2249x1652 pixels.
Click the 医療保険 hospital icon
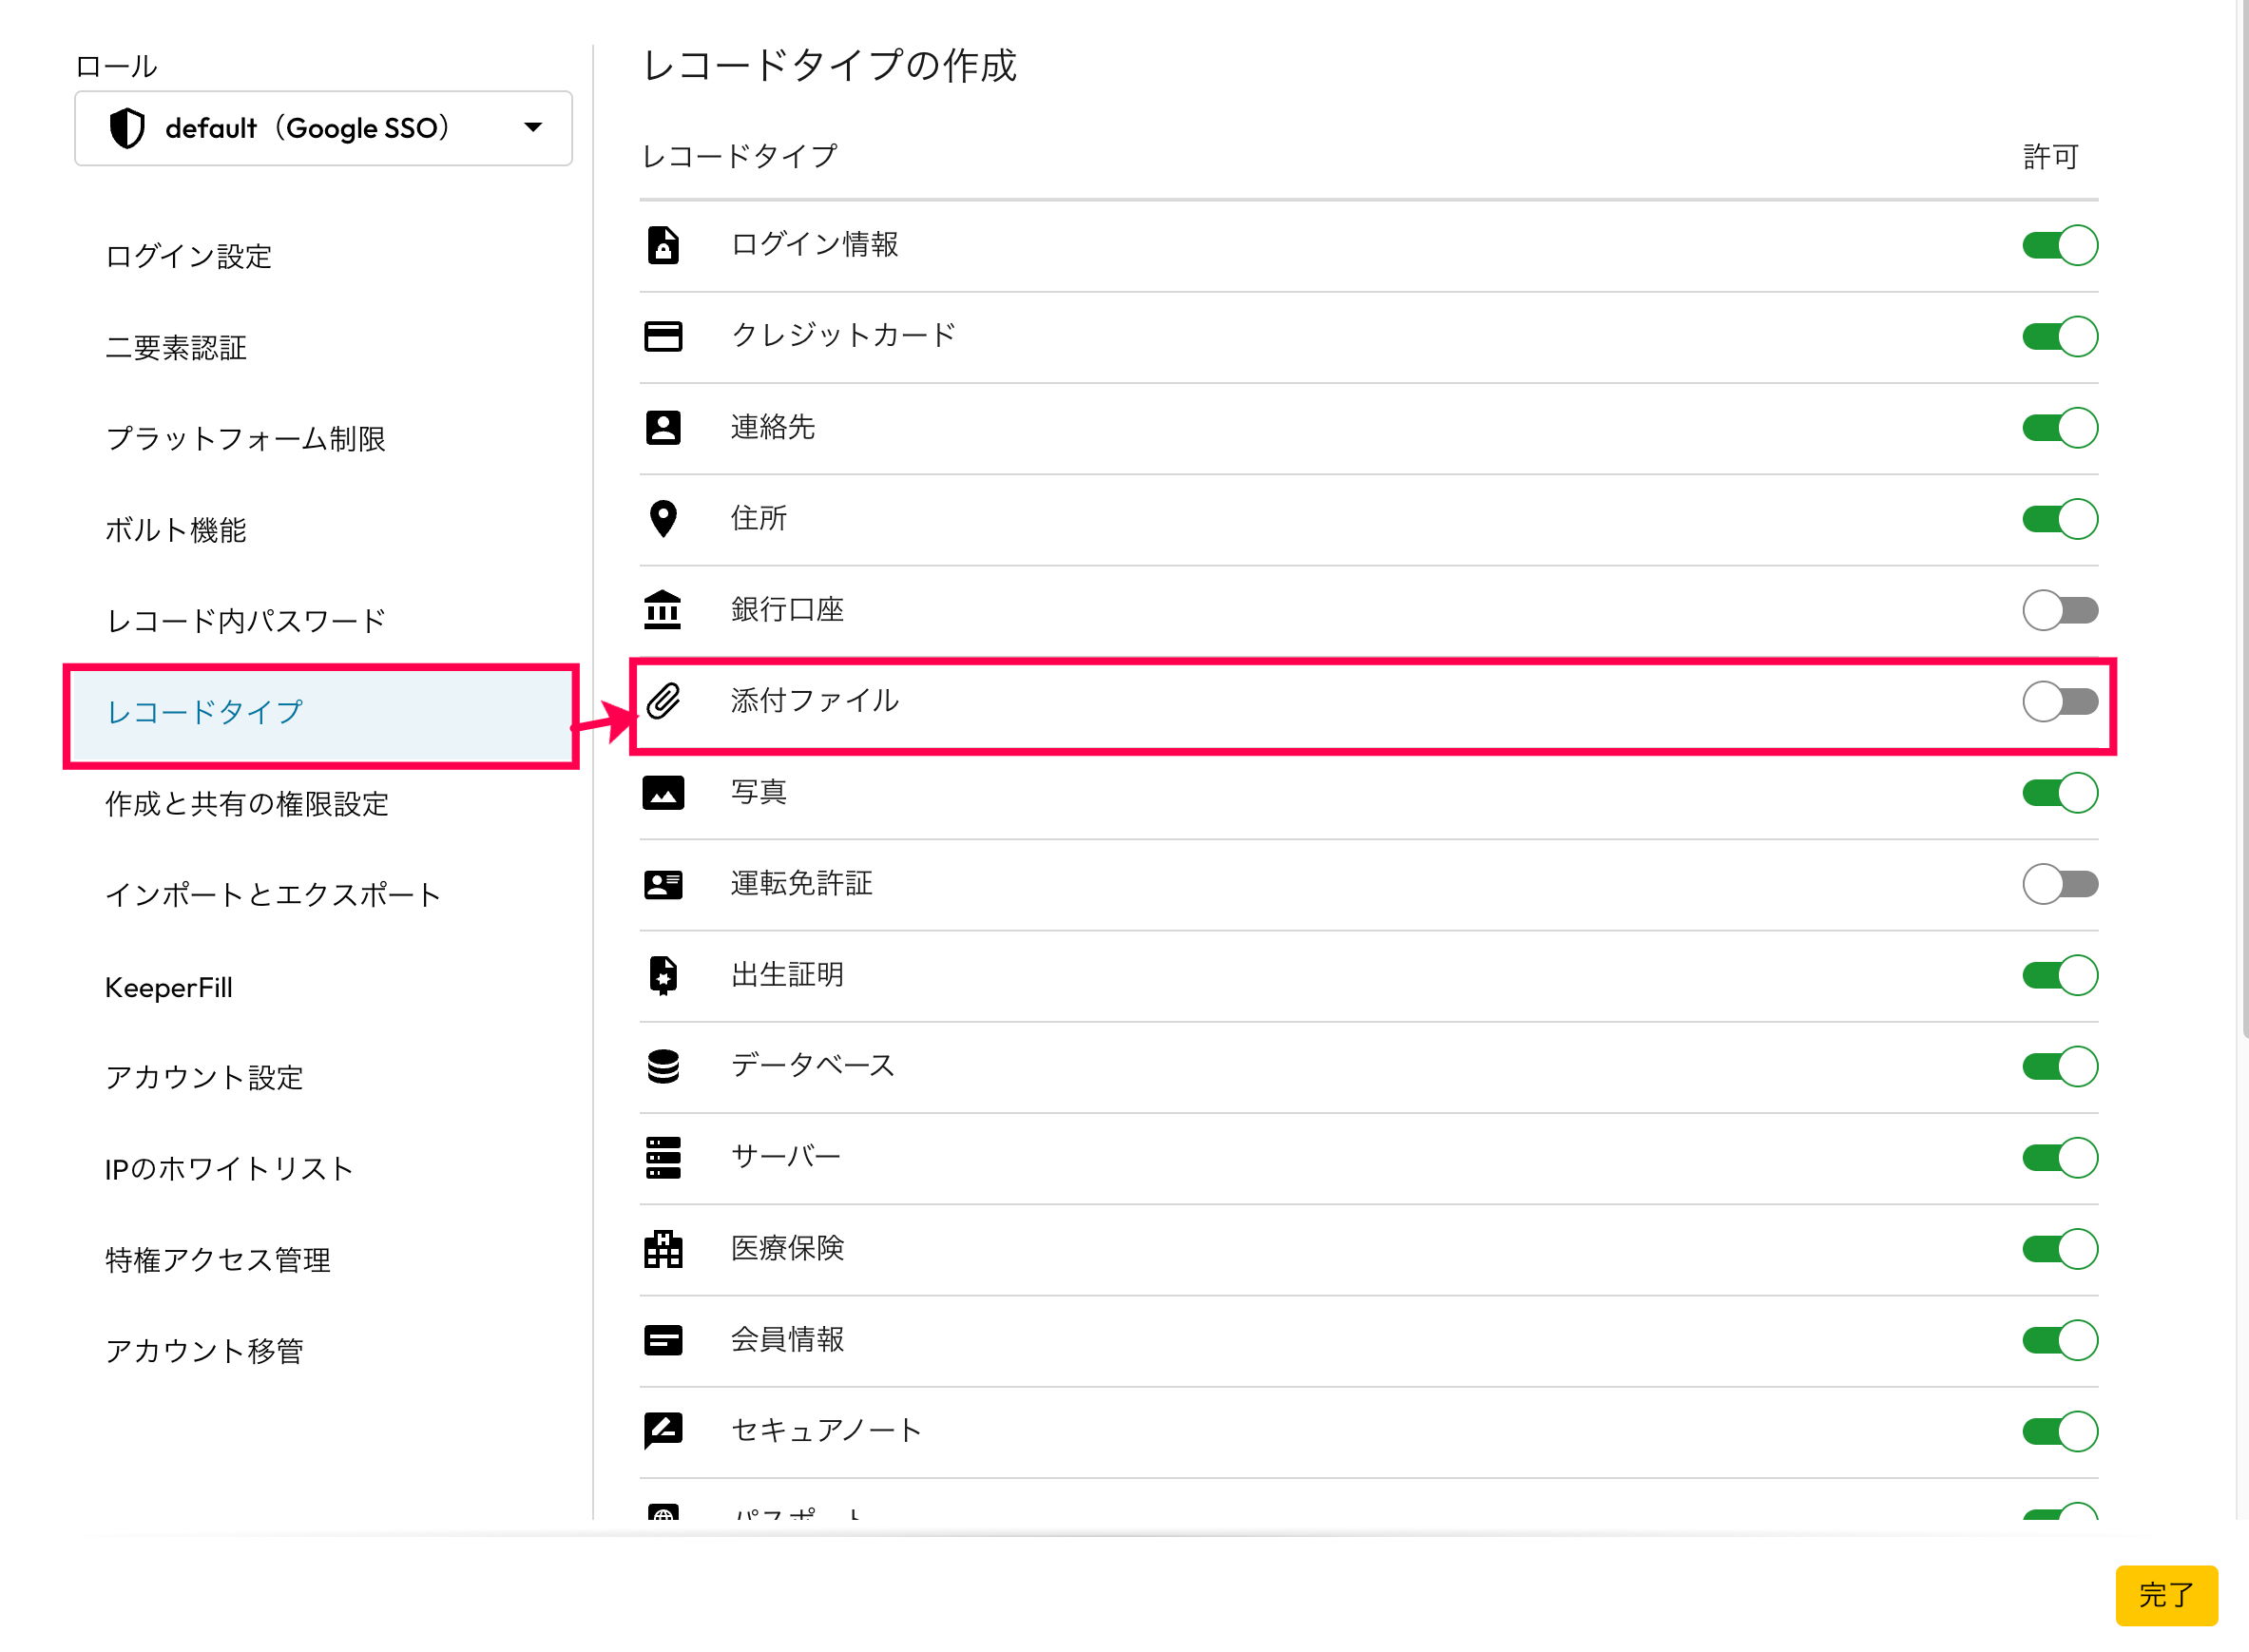(x=663, y=1249)
